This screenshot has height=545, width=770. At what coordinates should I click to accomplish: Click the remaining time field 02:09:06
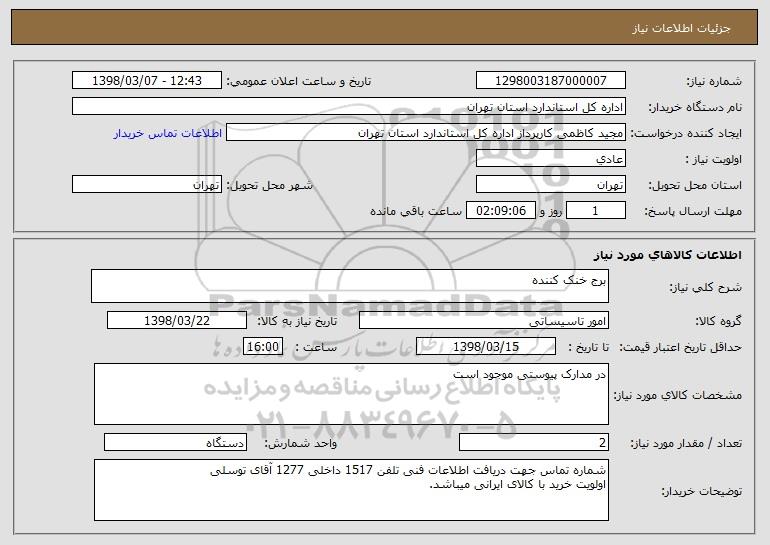tap(500, 210)
